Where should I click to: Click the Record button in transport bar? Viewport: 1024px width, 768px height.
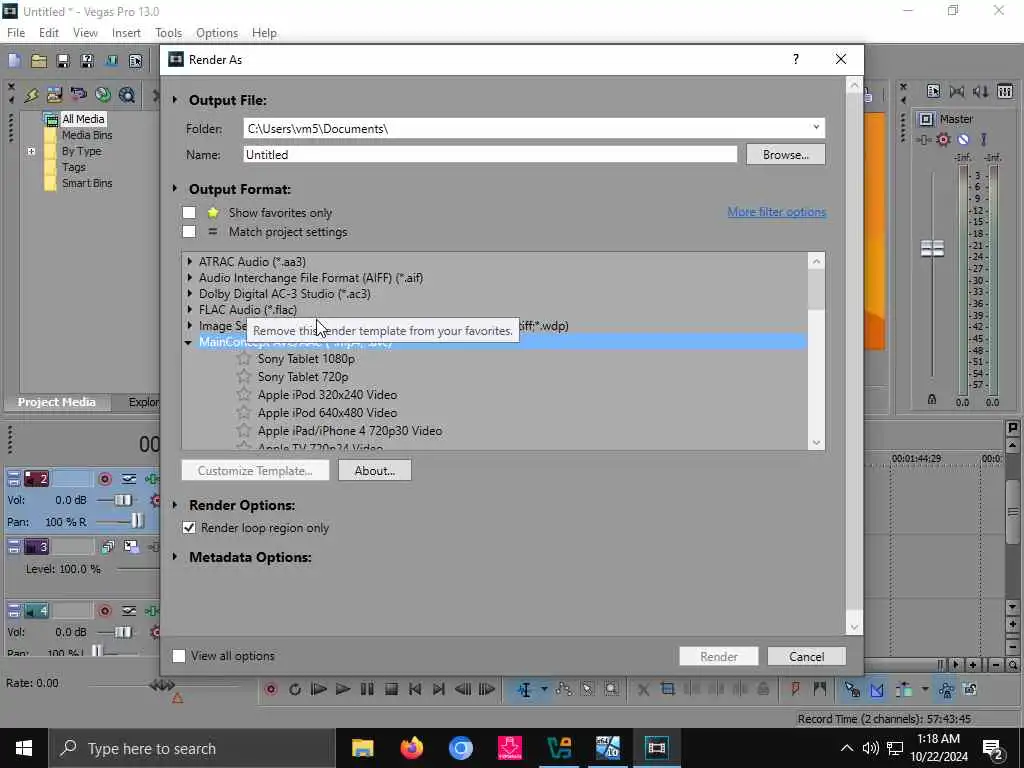pyautogui.click(x=271, y=689)
